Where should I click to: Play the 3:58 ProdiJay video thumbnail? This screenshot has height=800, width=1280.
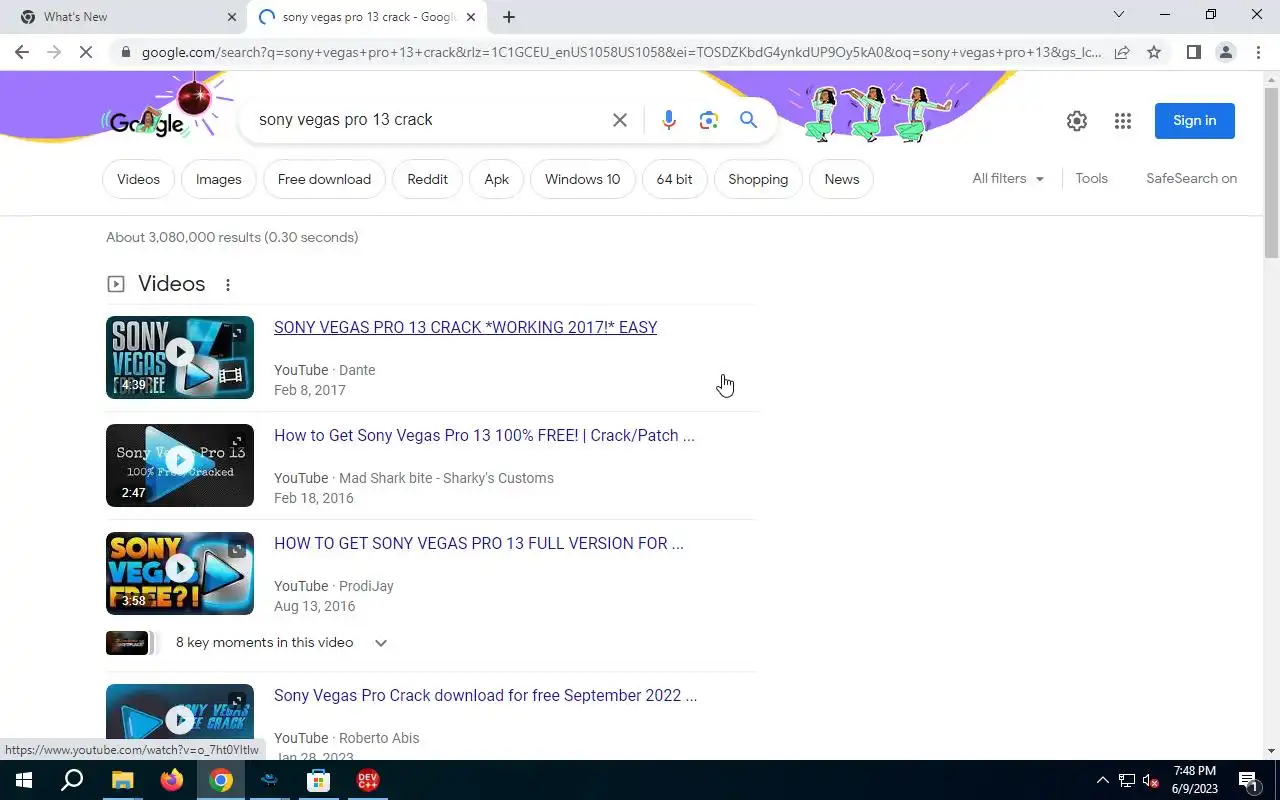180,573
